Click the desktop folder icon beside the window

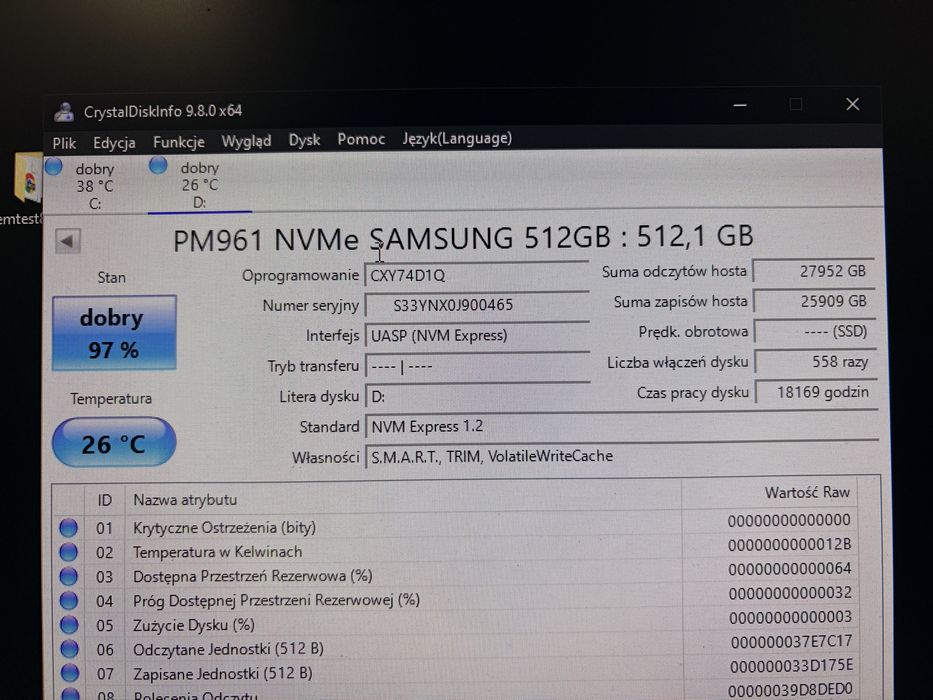pos(29,177)
